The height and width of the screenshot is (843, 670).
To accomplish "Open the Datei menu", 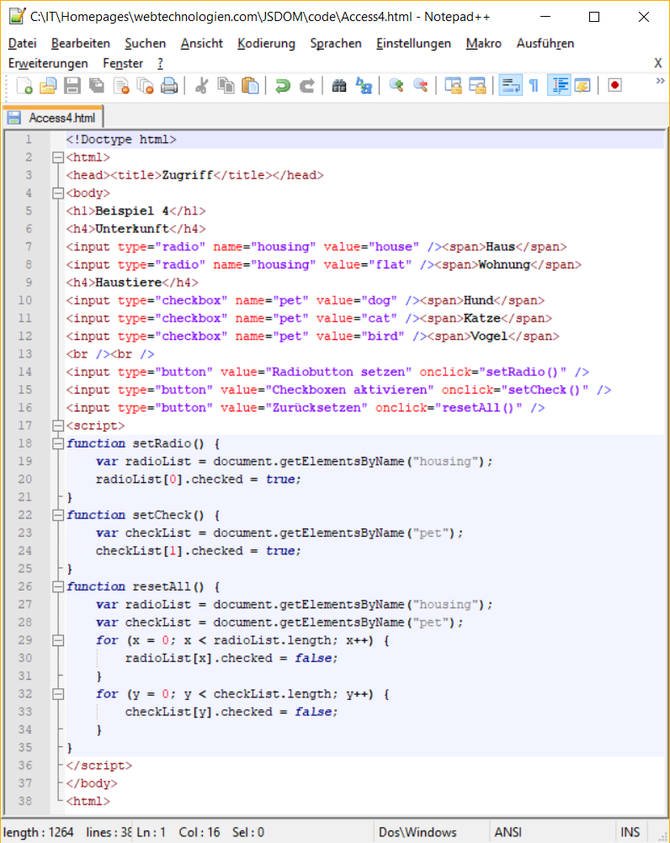I will coord(22,43).
